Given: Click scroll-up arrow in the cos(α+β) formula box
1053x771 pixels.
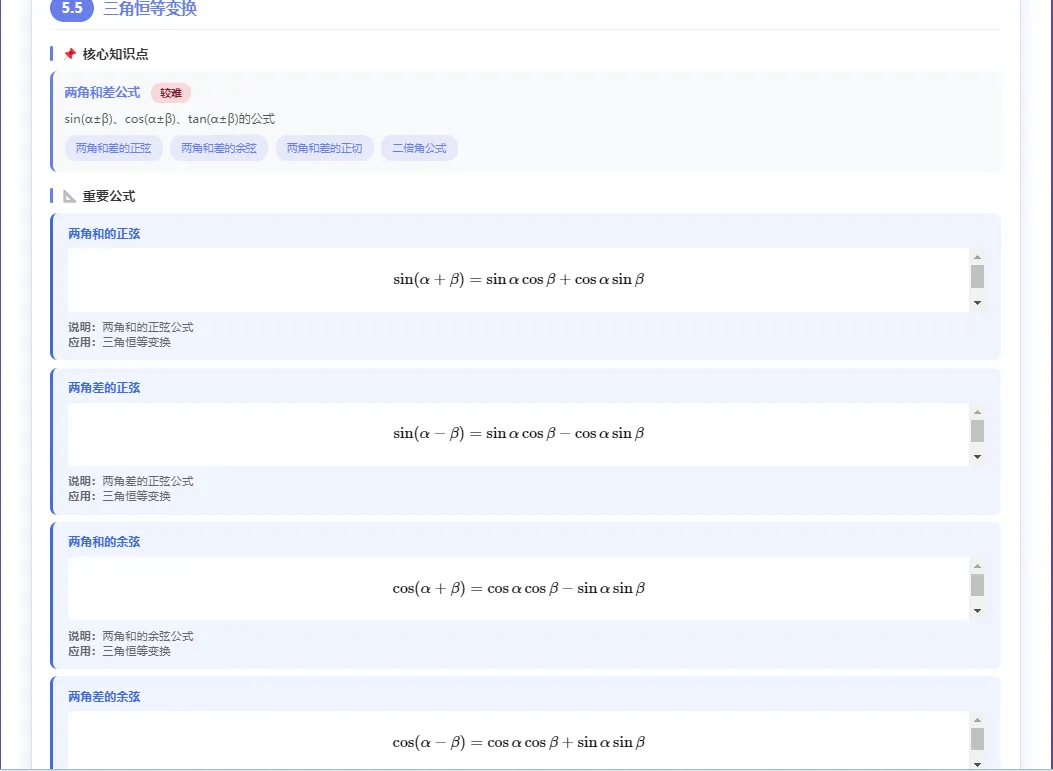Looking at the screenshot, I should click(977, 566).
